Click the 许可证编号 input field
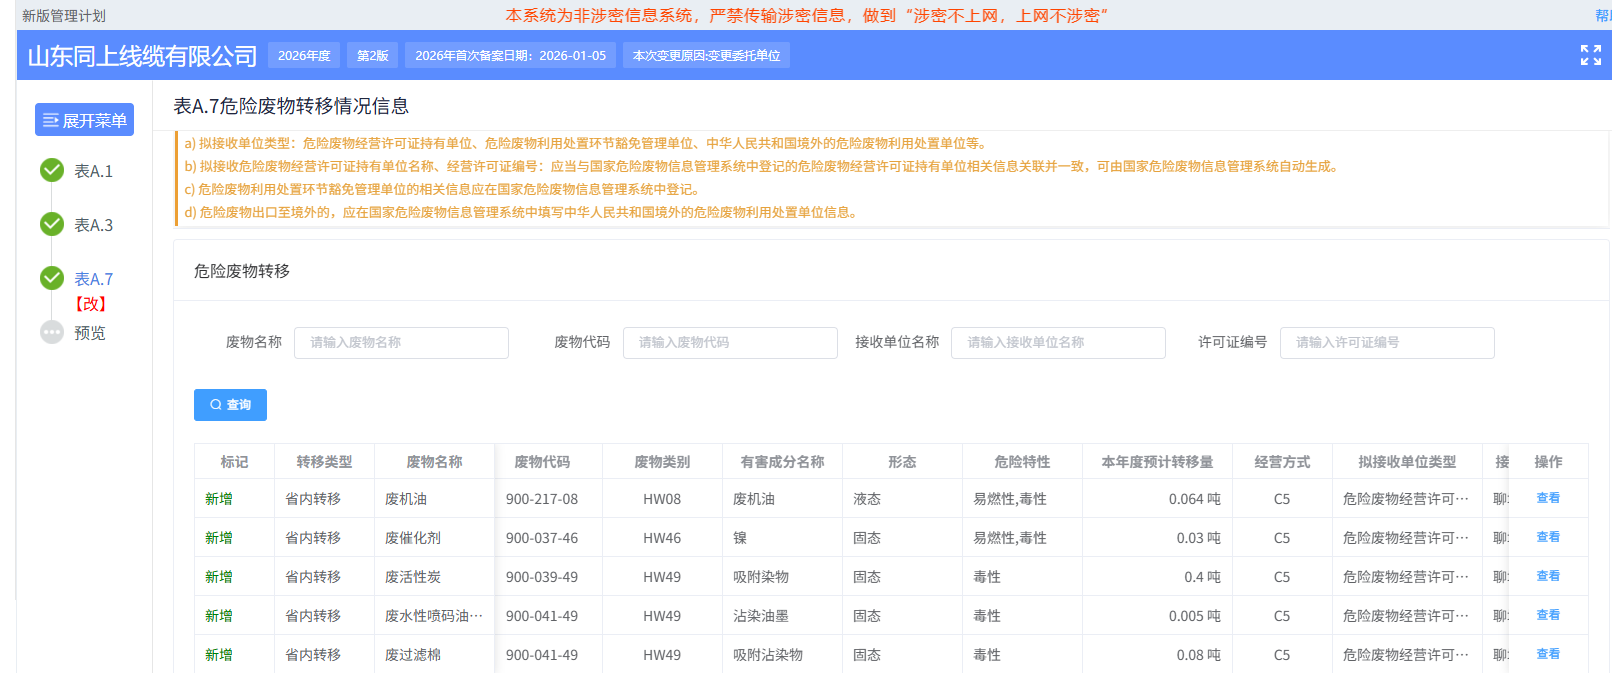 [1387, 342]
